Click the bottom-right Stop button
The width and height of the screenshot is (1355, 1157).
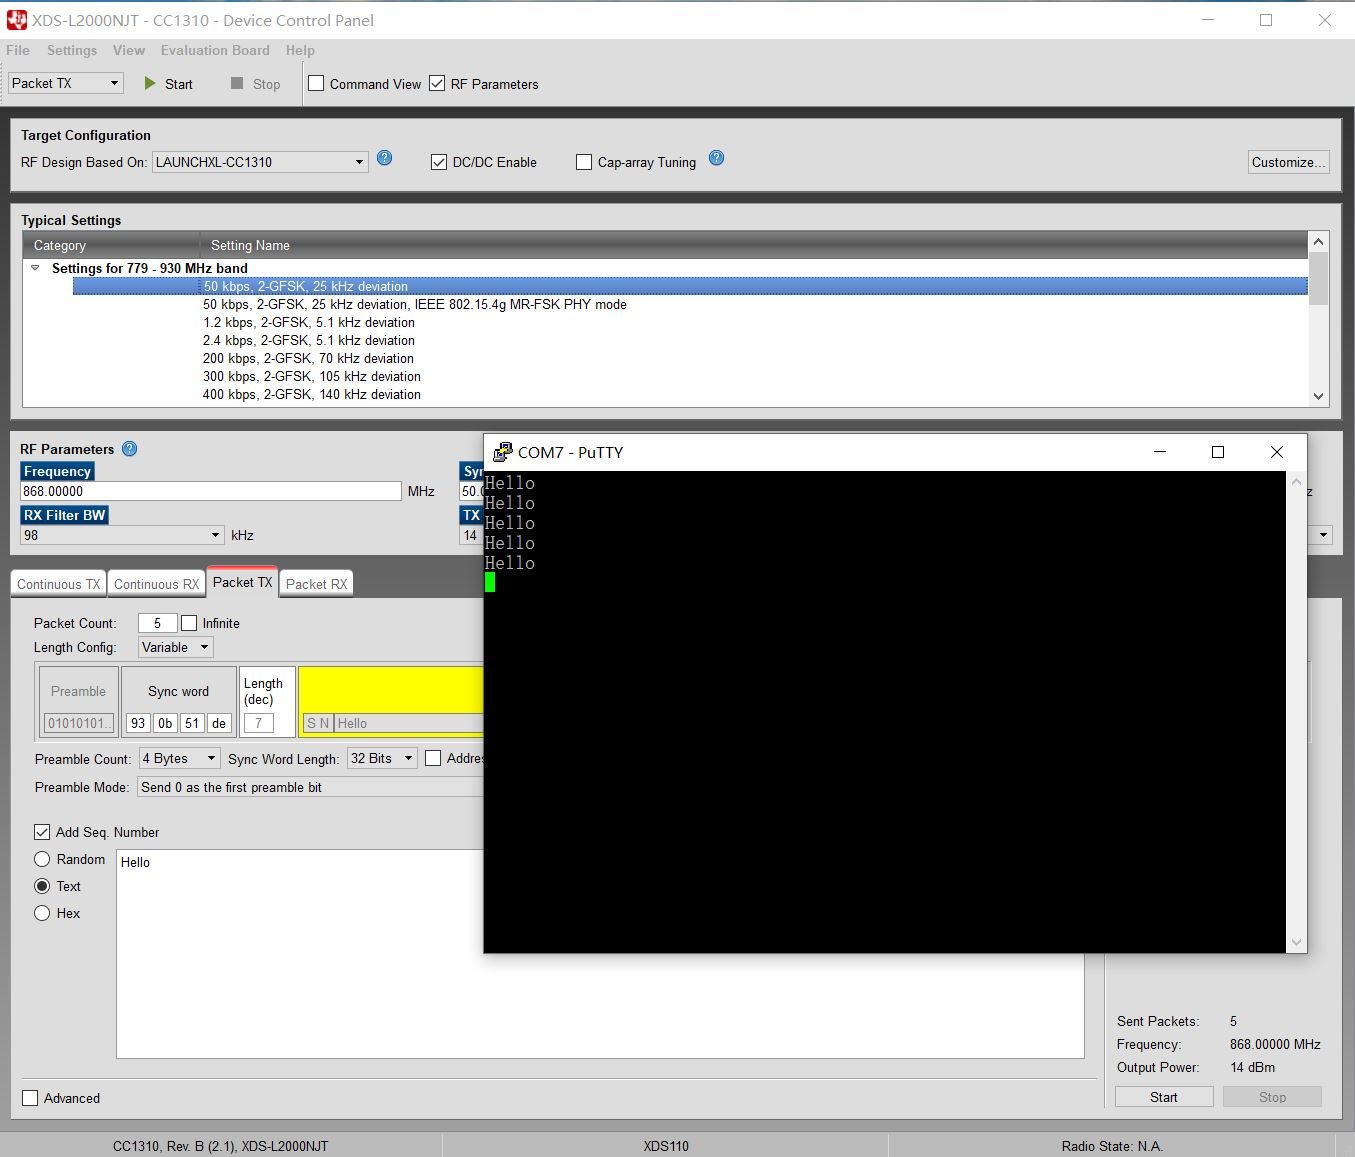(x=1272, y=1097)
